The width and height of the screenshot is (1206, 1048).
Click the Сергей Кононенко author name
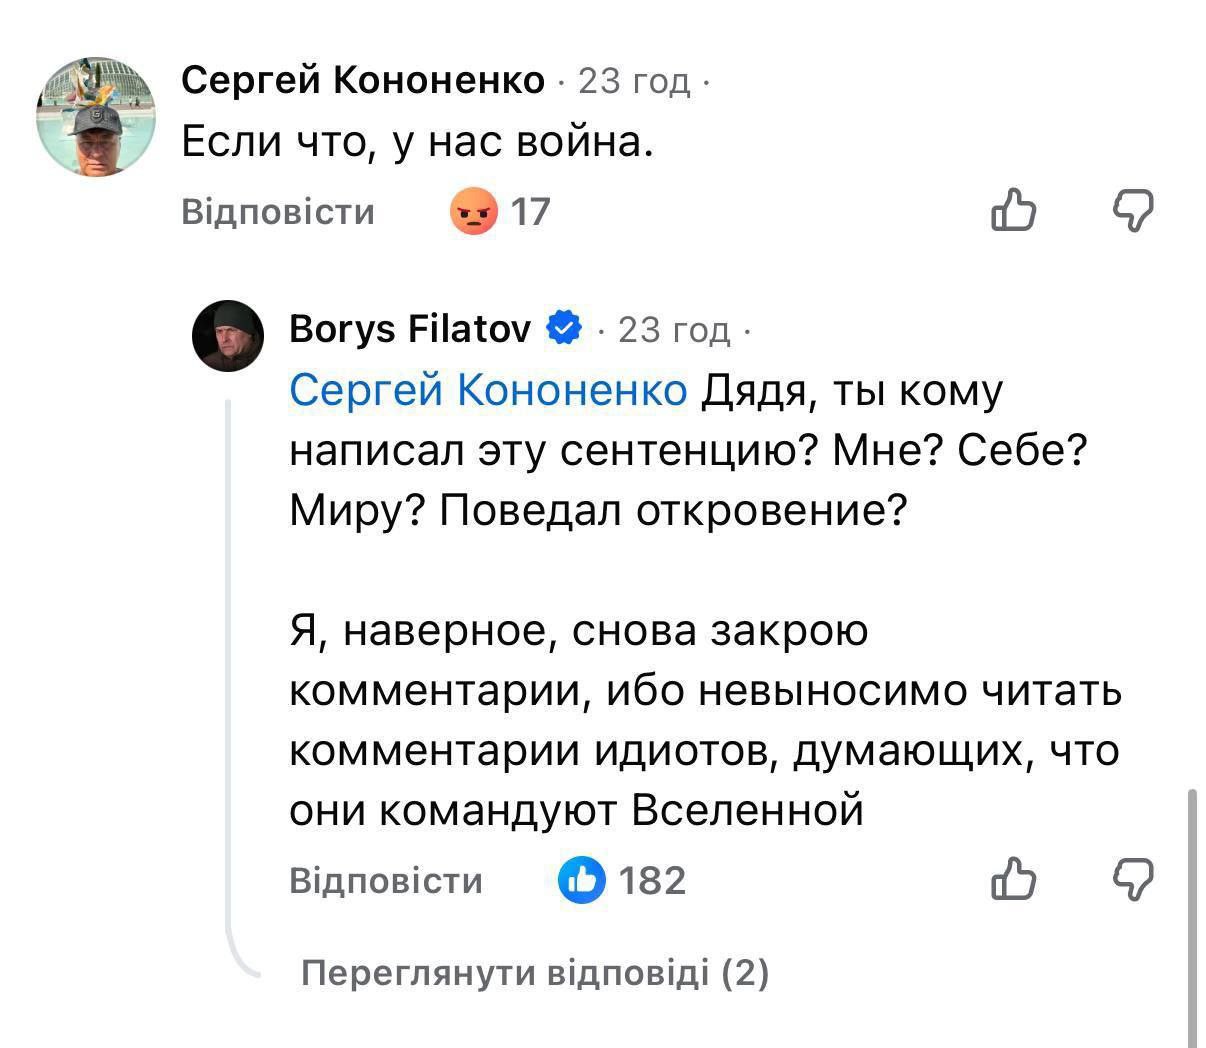tap(364, 80)
